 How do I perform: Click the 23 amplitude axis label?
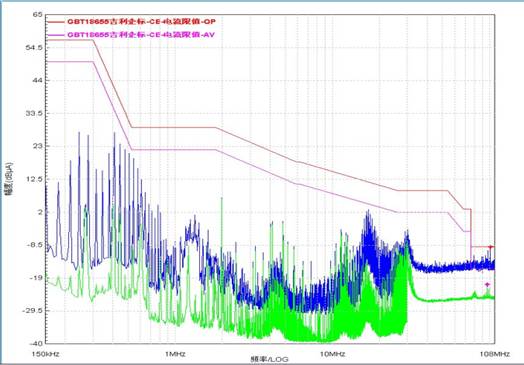pos(38,146)
